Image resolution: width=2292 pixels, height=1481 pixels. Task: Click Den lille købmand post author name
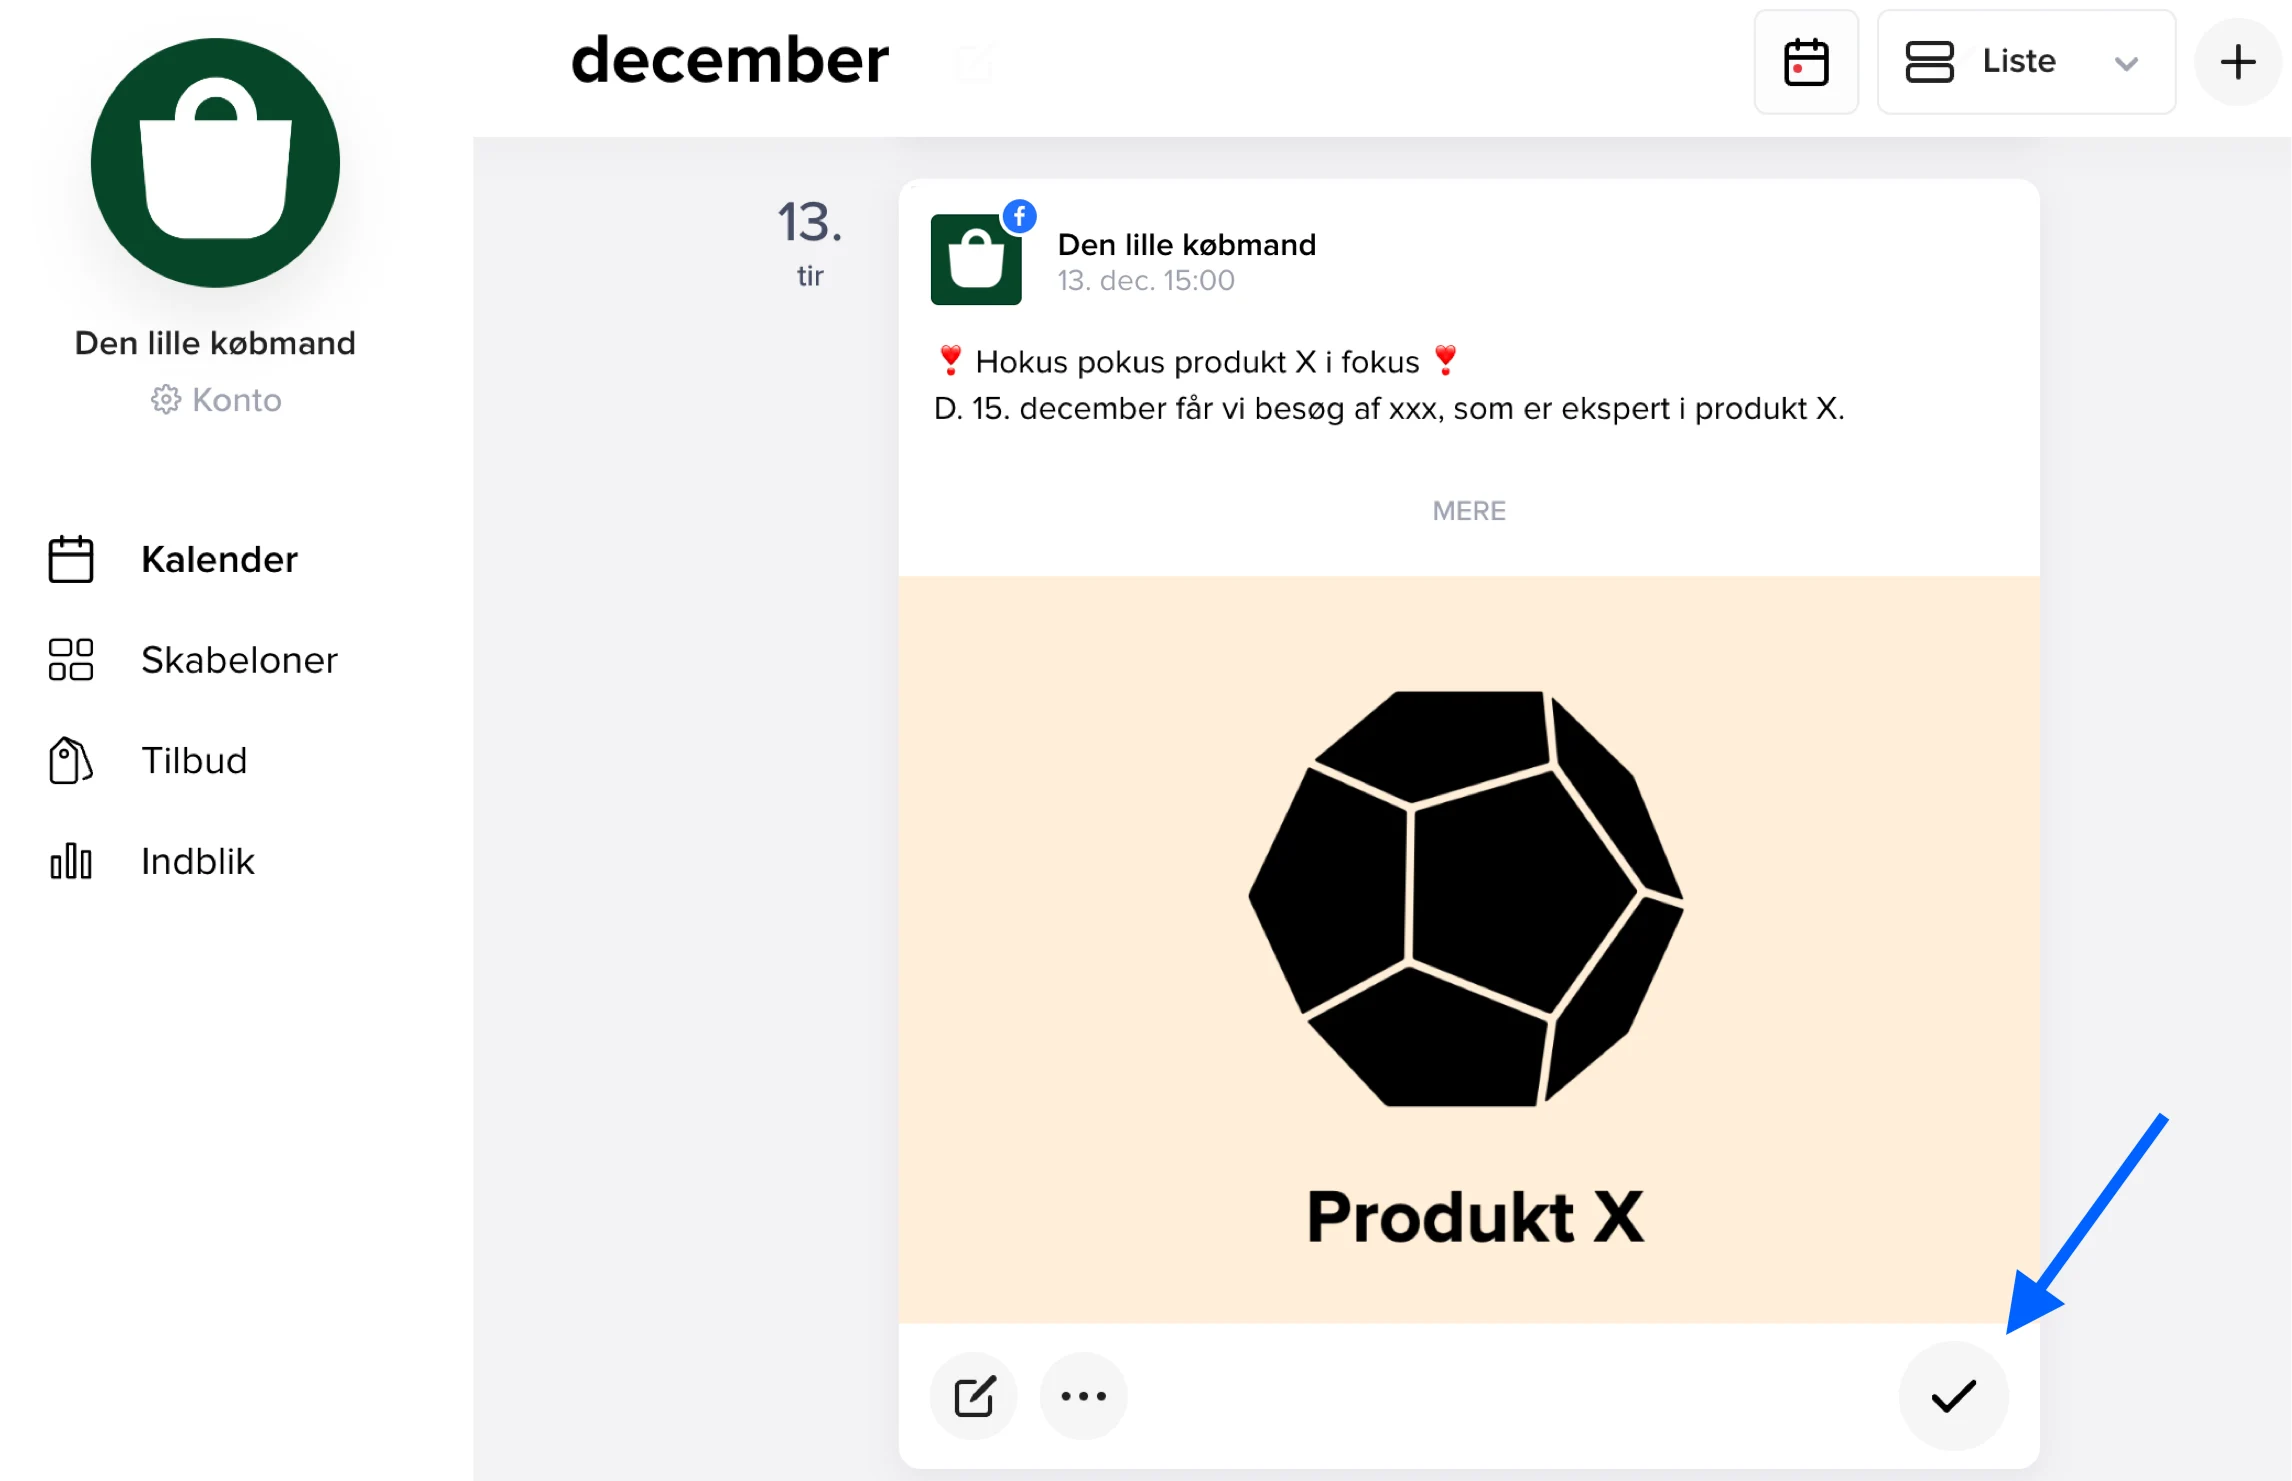pyautogui.click(x=1187, y=245)
